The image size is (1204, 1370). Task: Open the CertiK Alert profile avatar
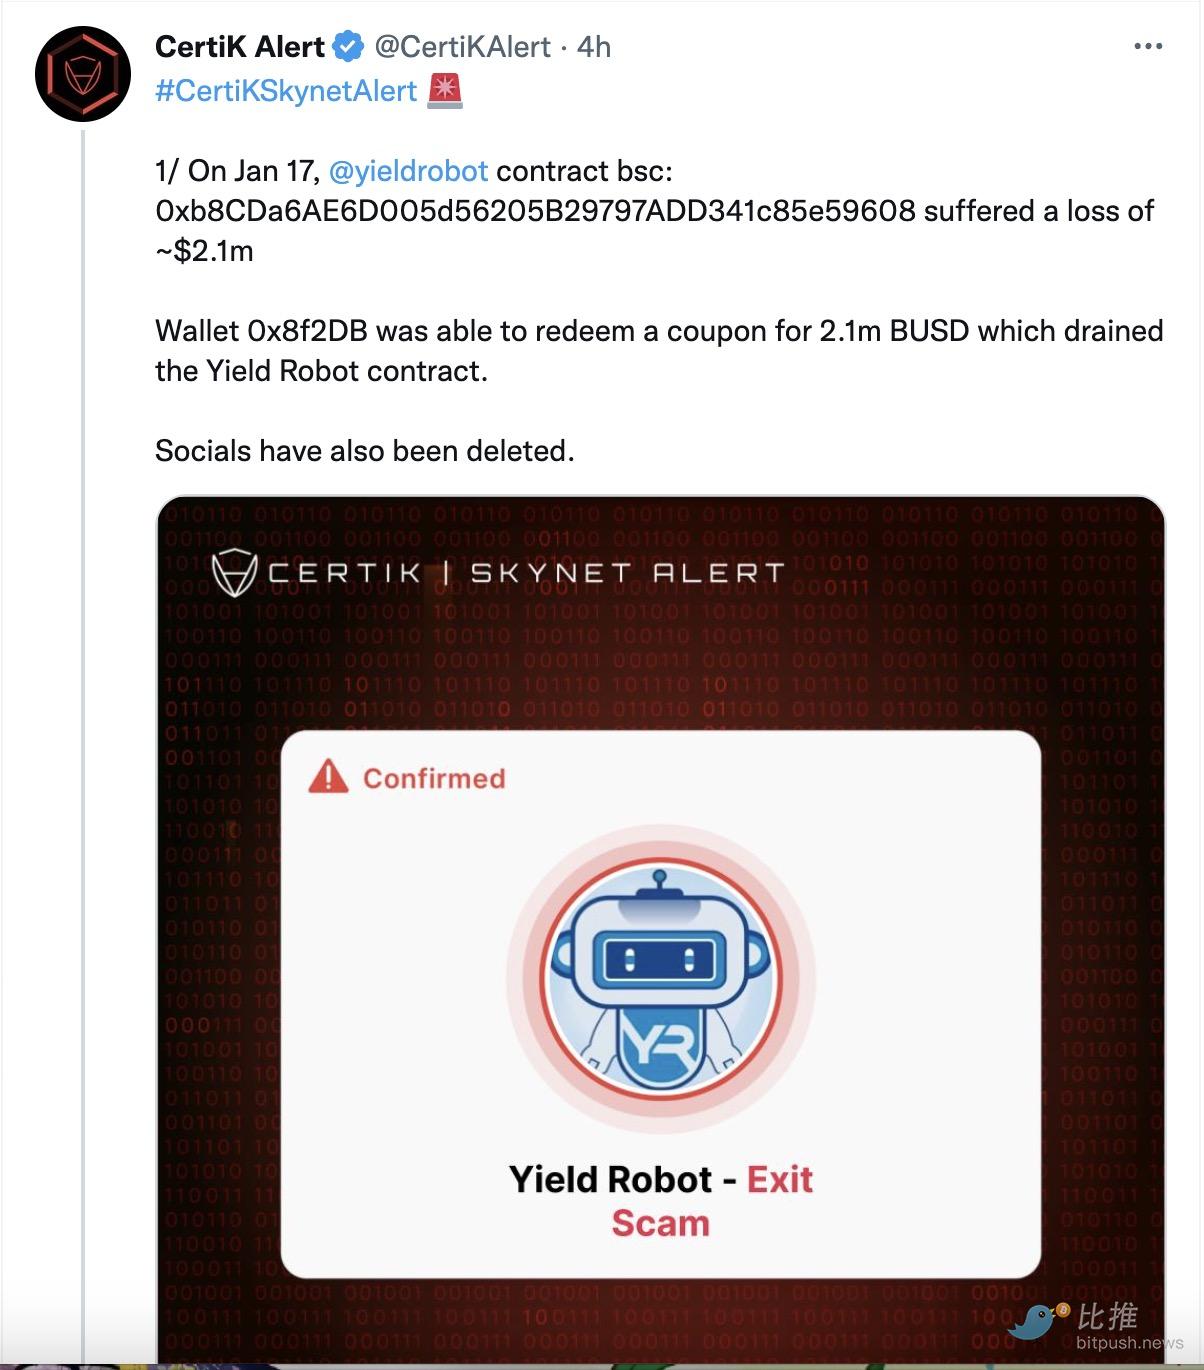(82, 74)
